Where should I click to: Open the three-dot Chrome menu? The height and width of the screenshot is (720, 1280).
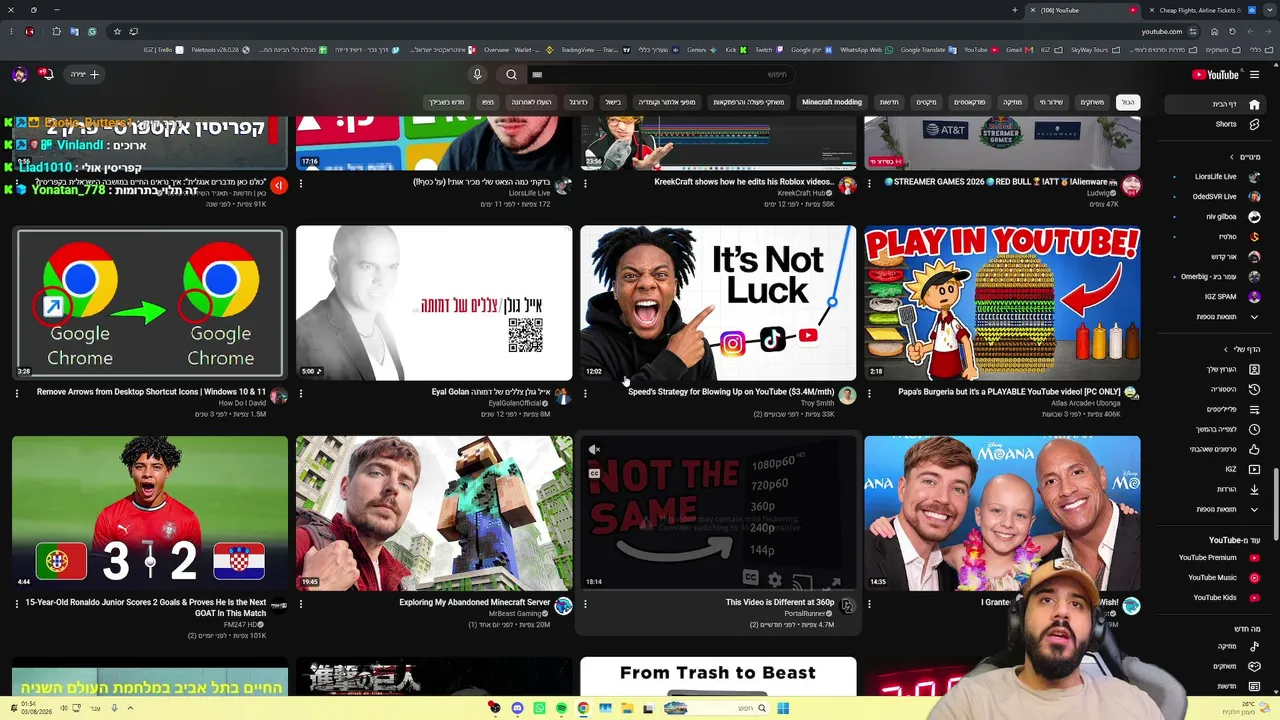coord(11,31)
